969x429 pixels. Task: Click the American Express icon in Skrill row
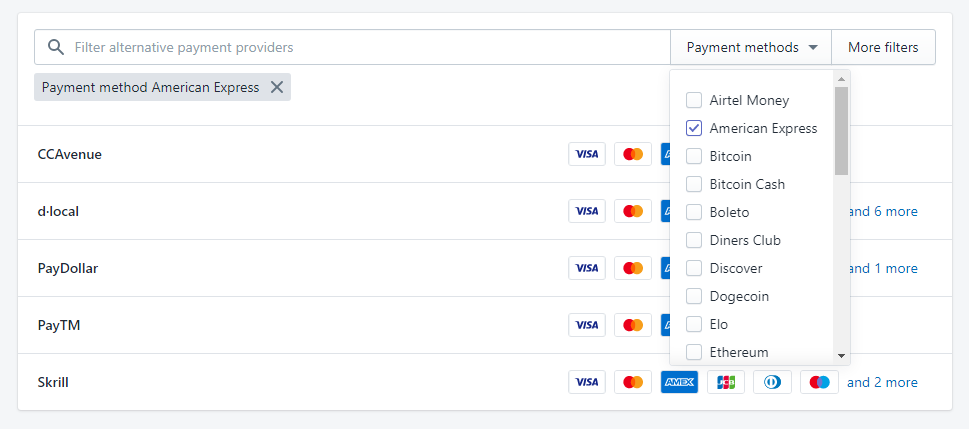679,382
